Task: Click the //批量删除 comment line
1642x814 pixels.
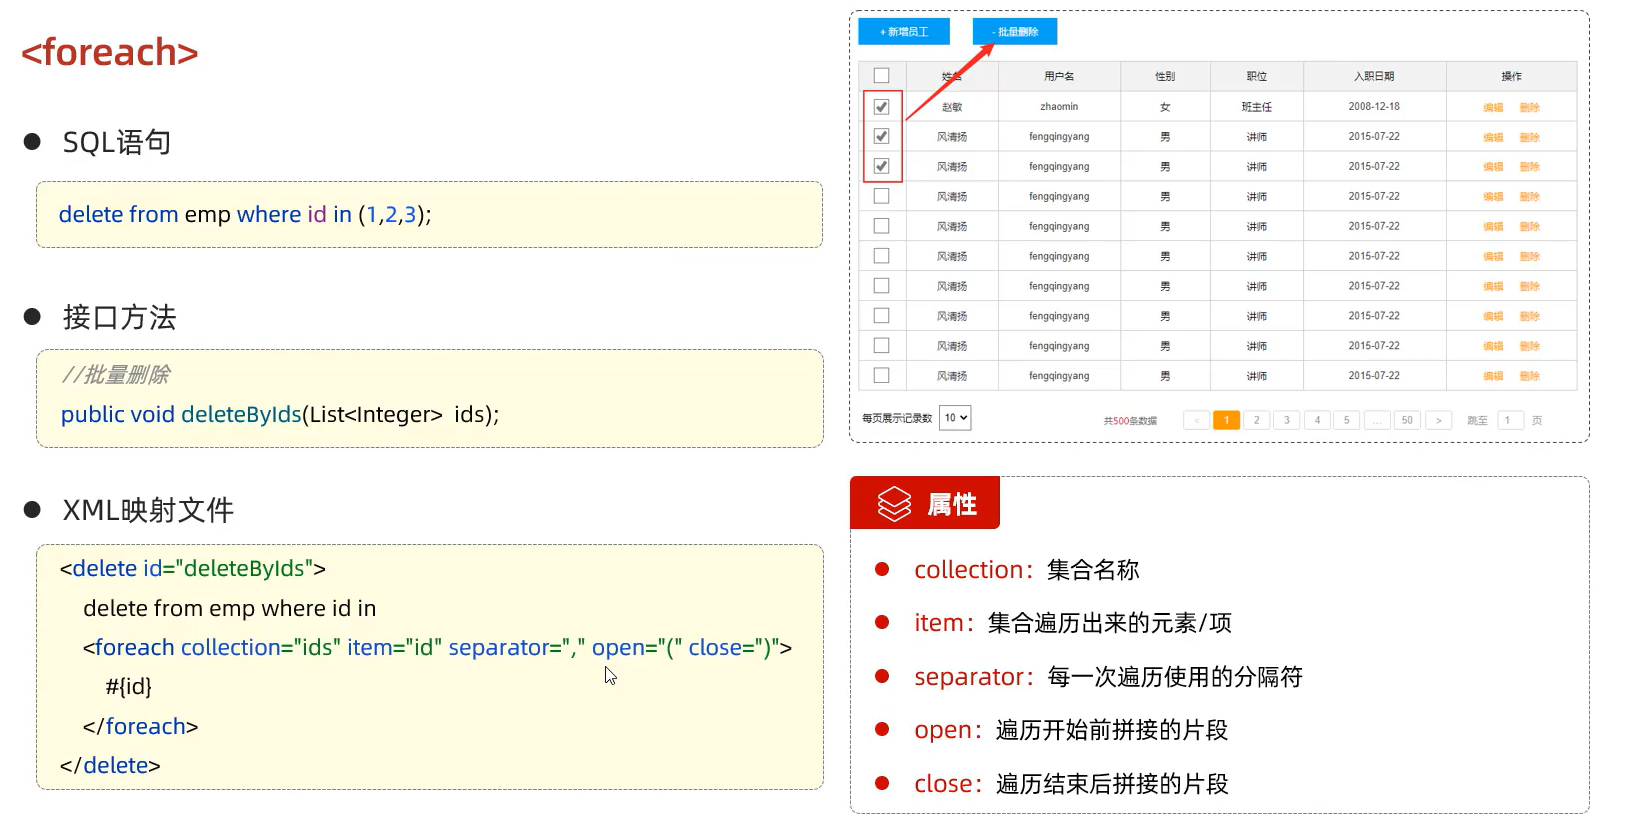Action: [115, 375]
